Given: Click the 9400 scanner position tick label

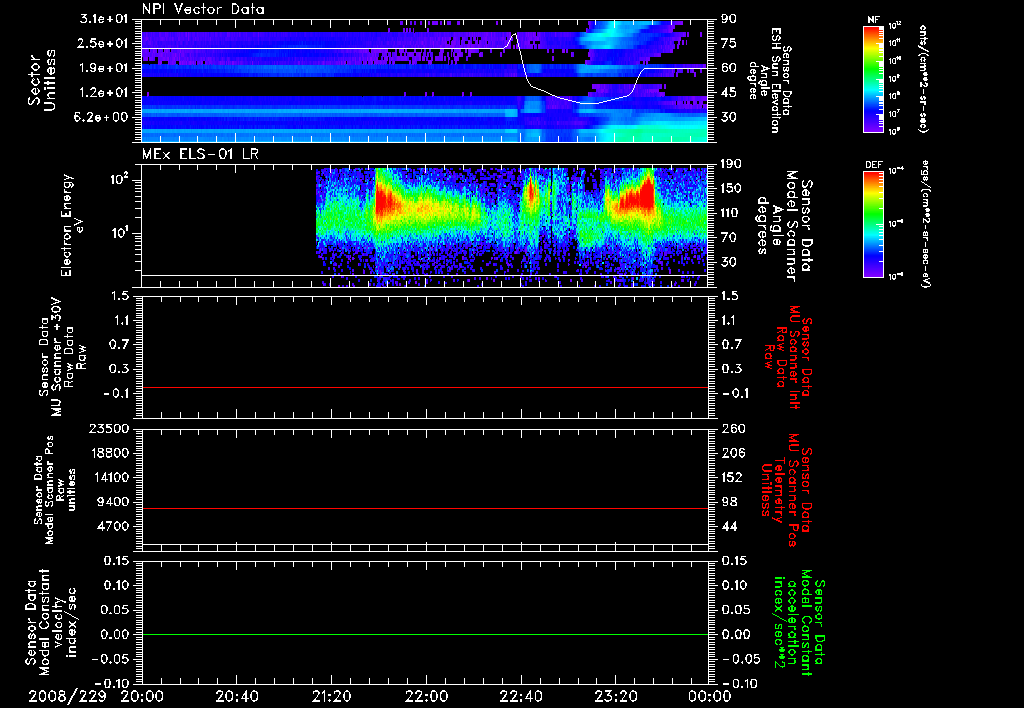Looking at the screenshot, I should (113, 502).
